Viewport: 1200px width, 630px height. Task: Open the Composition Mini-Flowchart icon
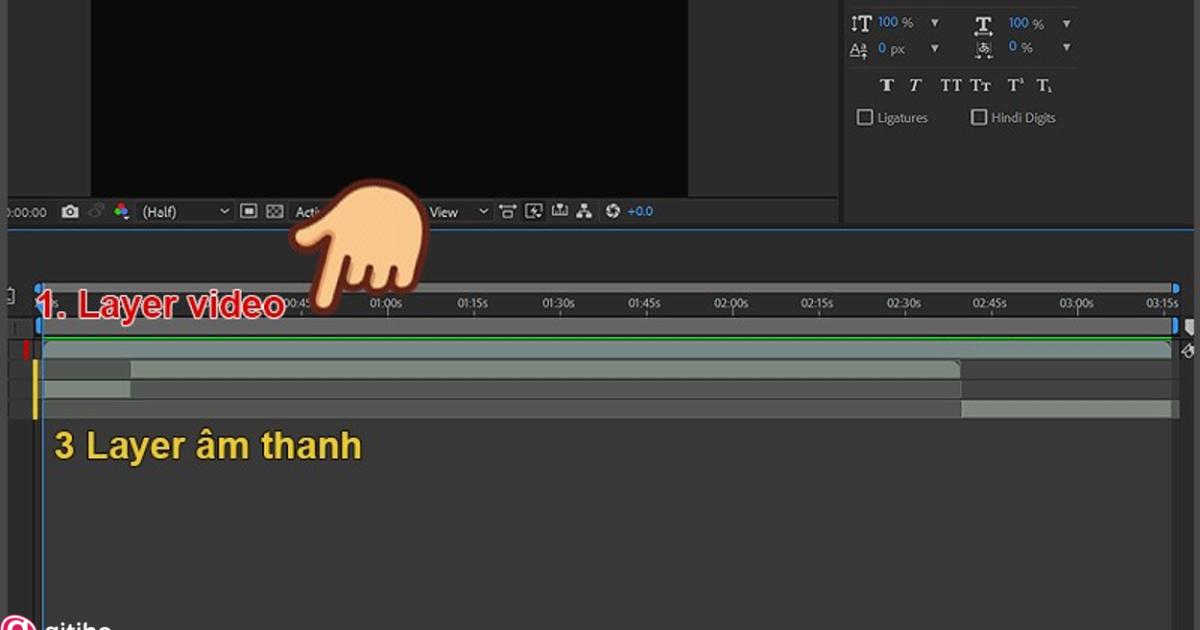pos(583,212)
